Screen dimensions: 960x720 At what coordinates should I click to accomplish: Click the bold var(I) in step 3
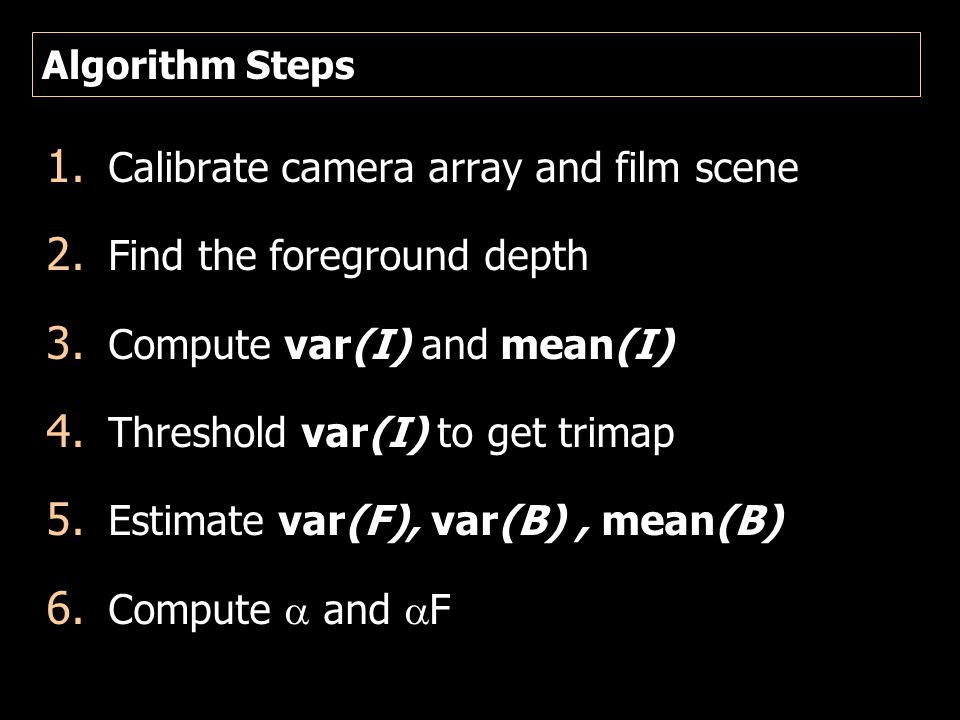(349, 346)
